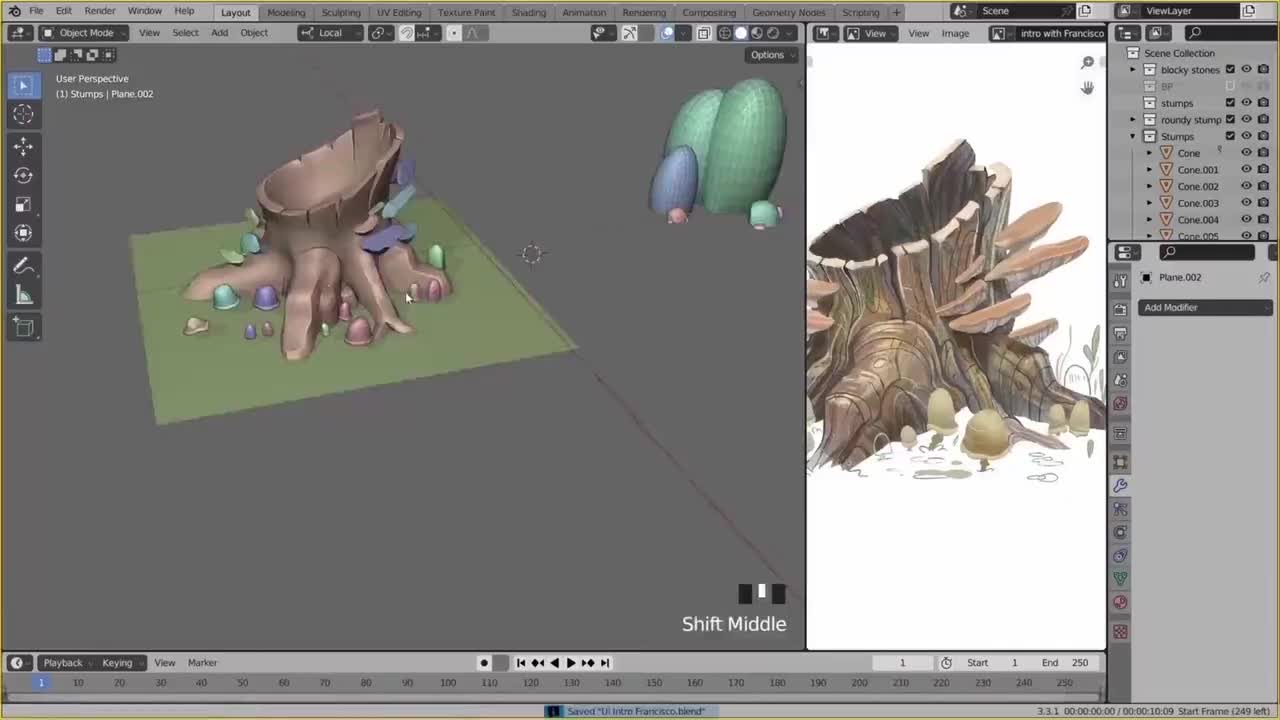The image size is (1280, 720).
Task: Toggle auto keying record button
Action: tap(484, 663)
